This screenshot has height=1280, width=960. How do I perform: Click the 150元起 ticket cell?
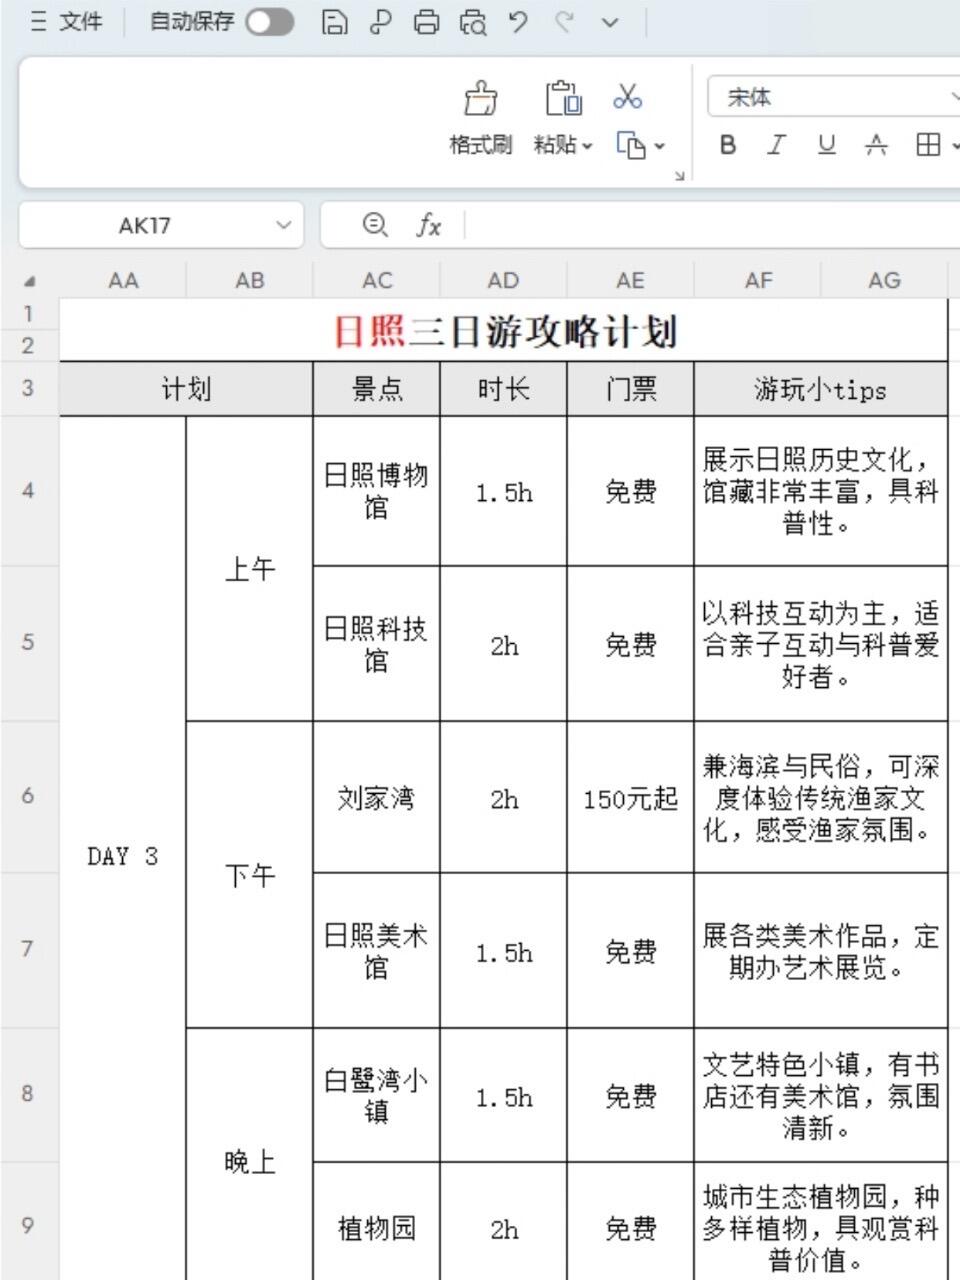631,798
